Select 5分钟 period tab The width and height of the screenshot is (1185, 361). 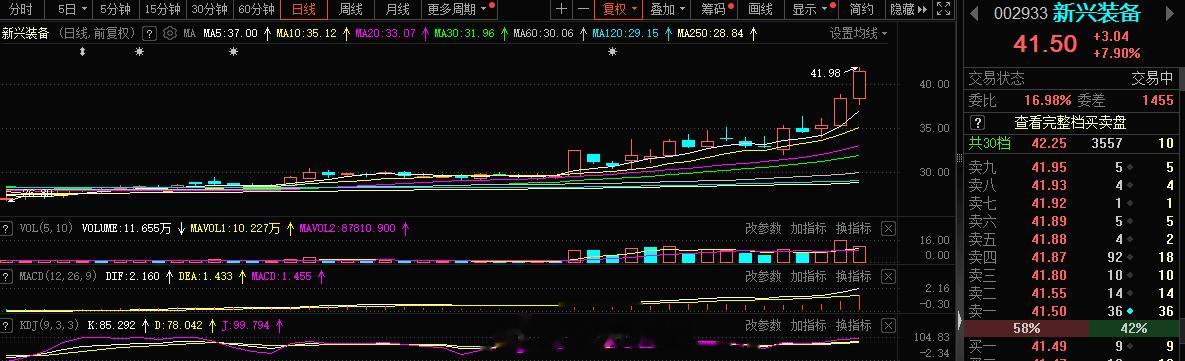tap(115, 9)
